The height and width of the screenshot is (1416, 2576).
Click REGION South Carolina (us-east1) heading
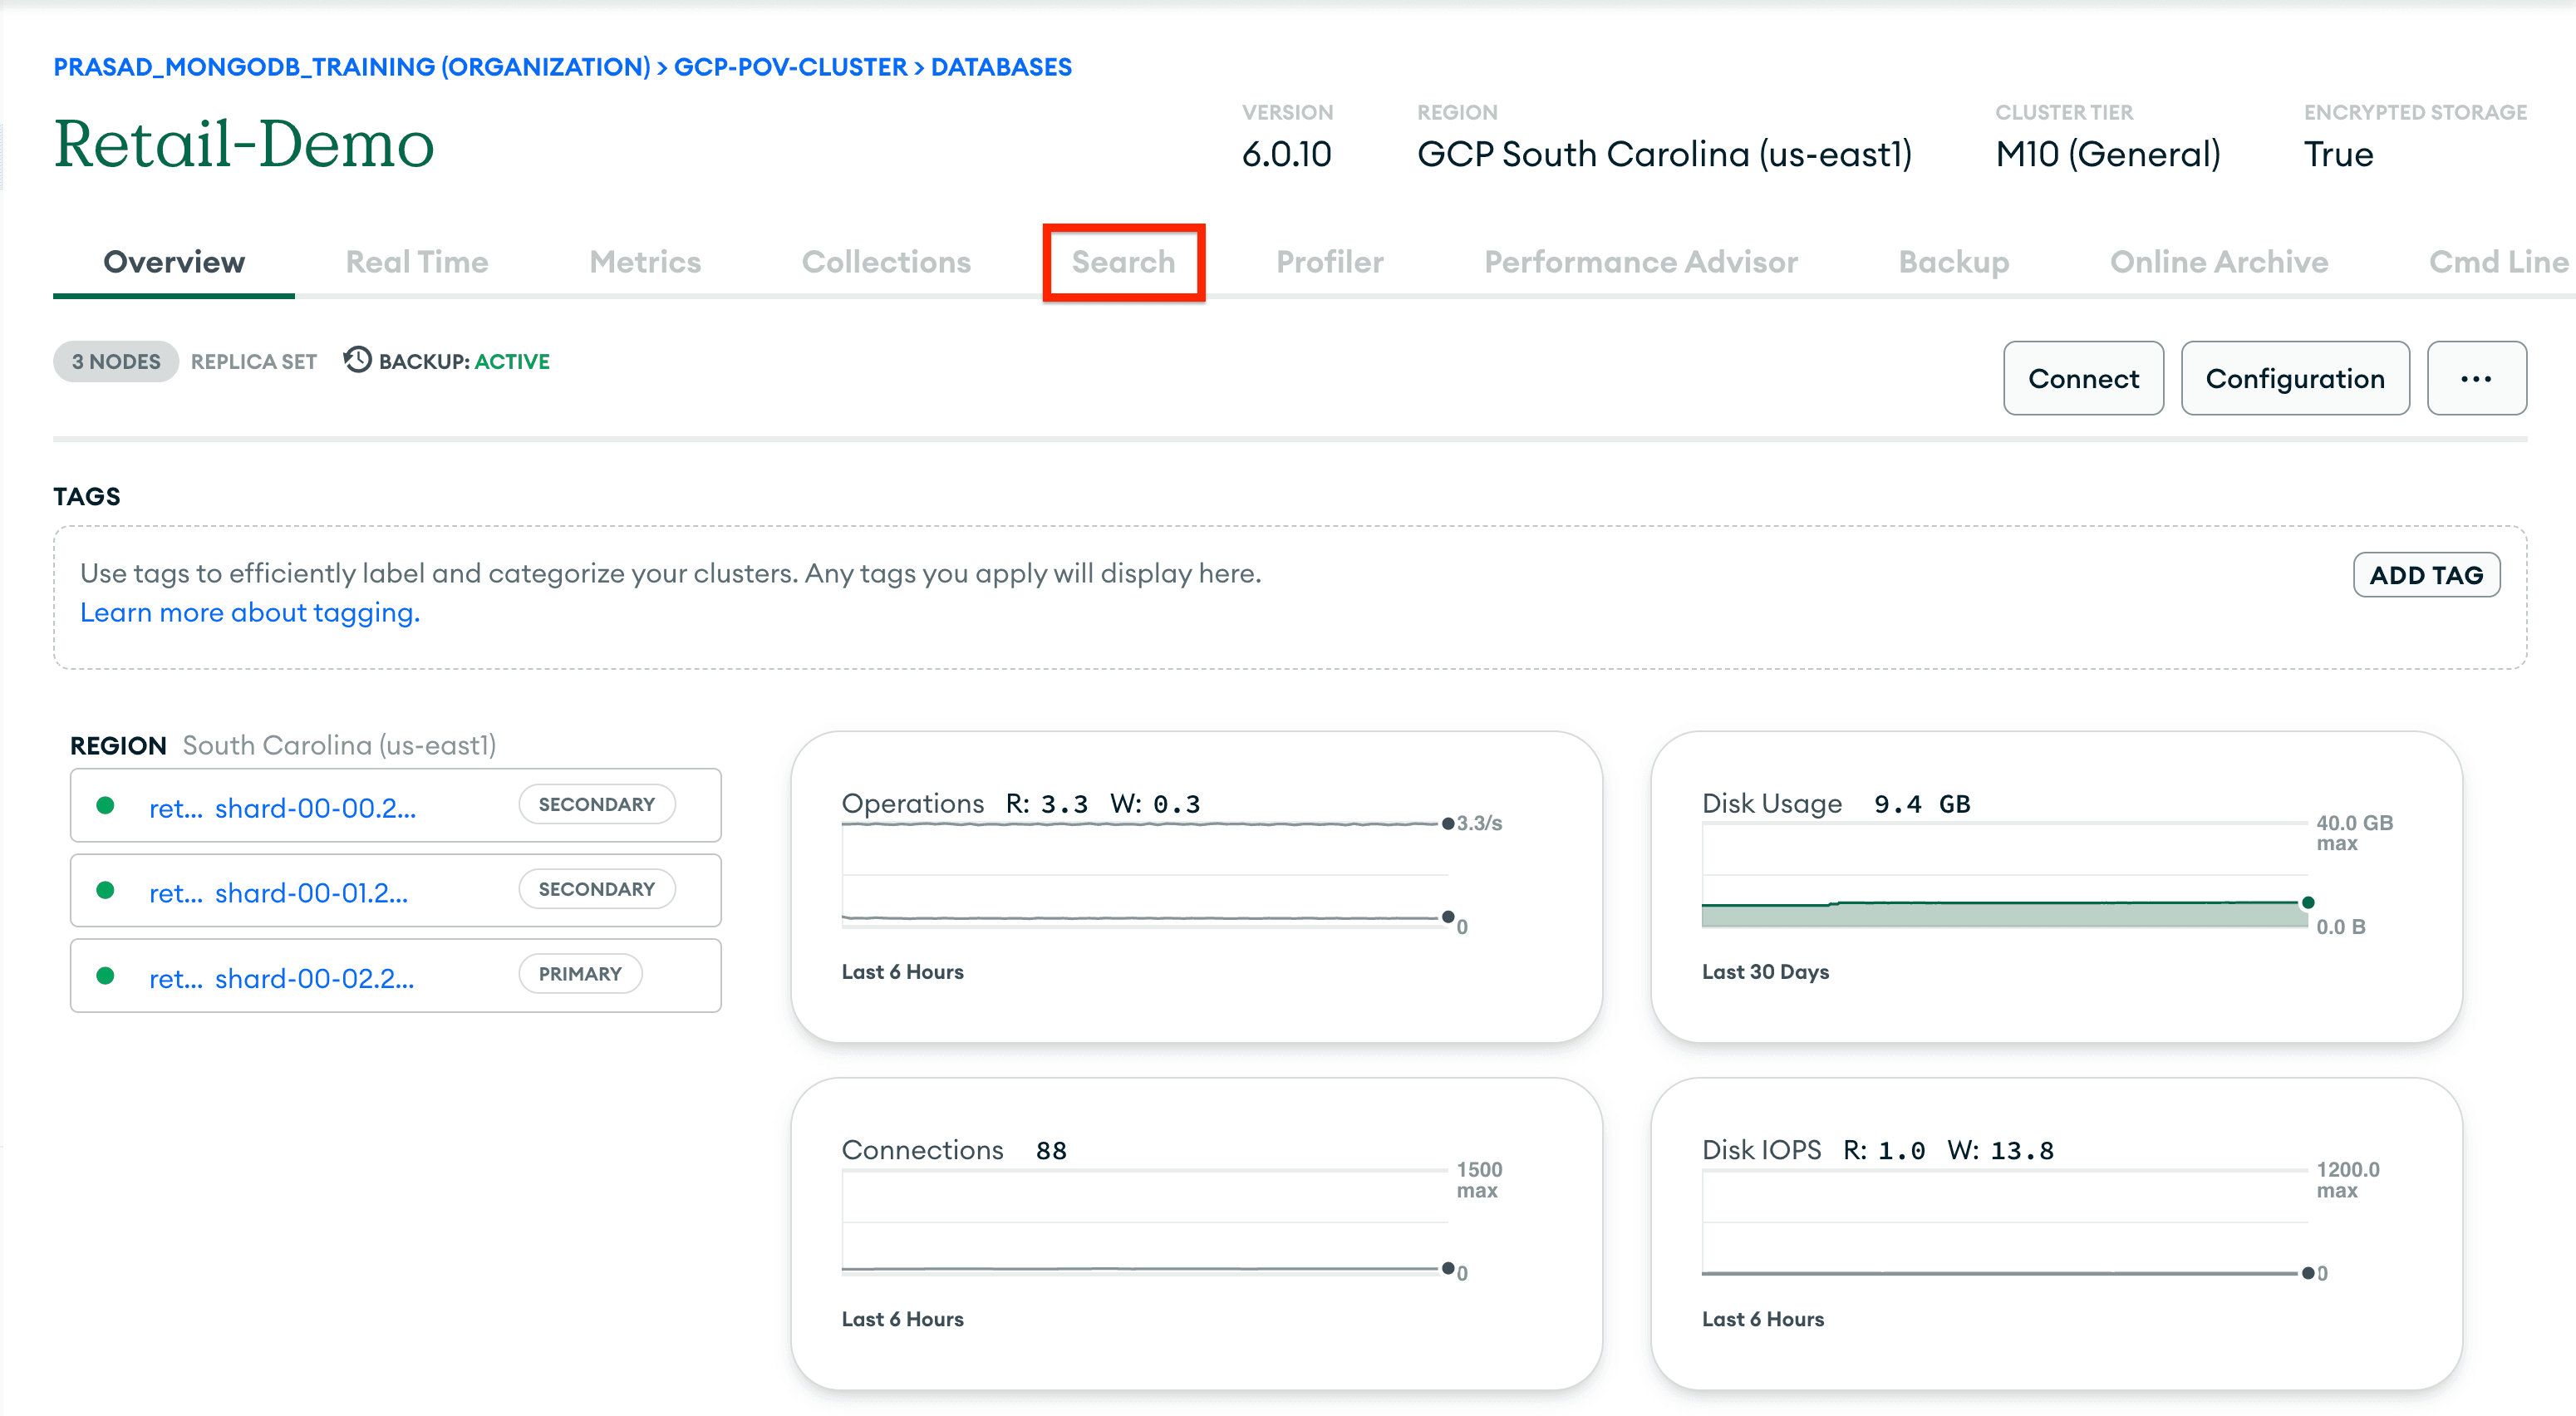tap(283, 745)
